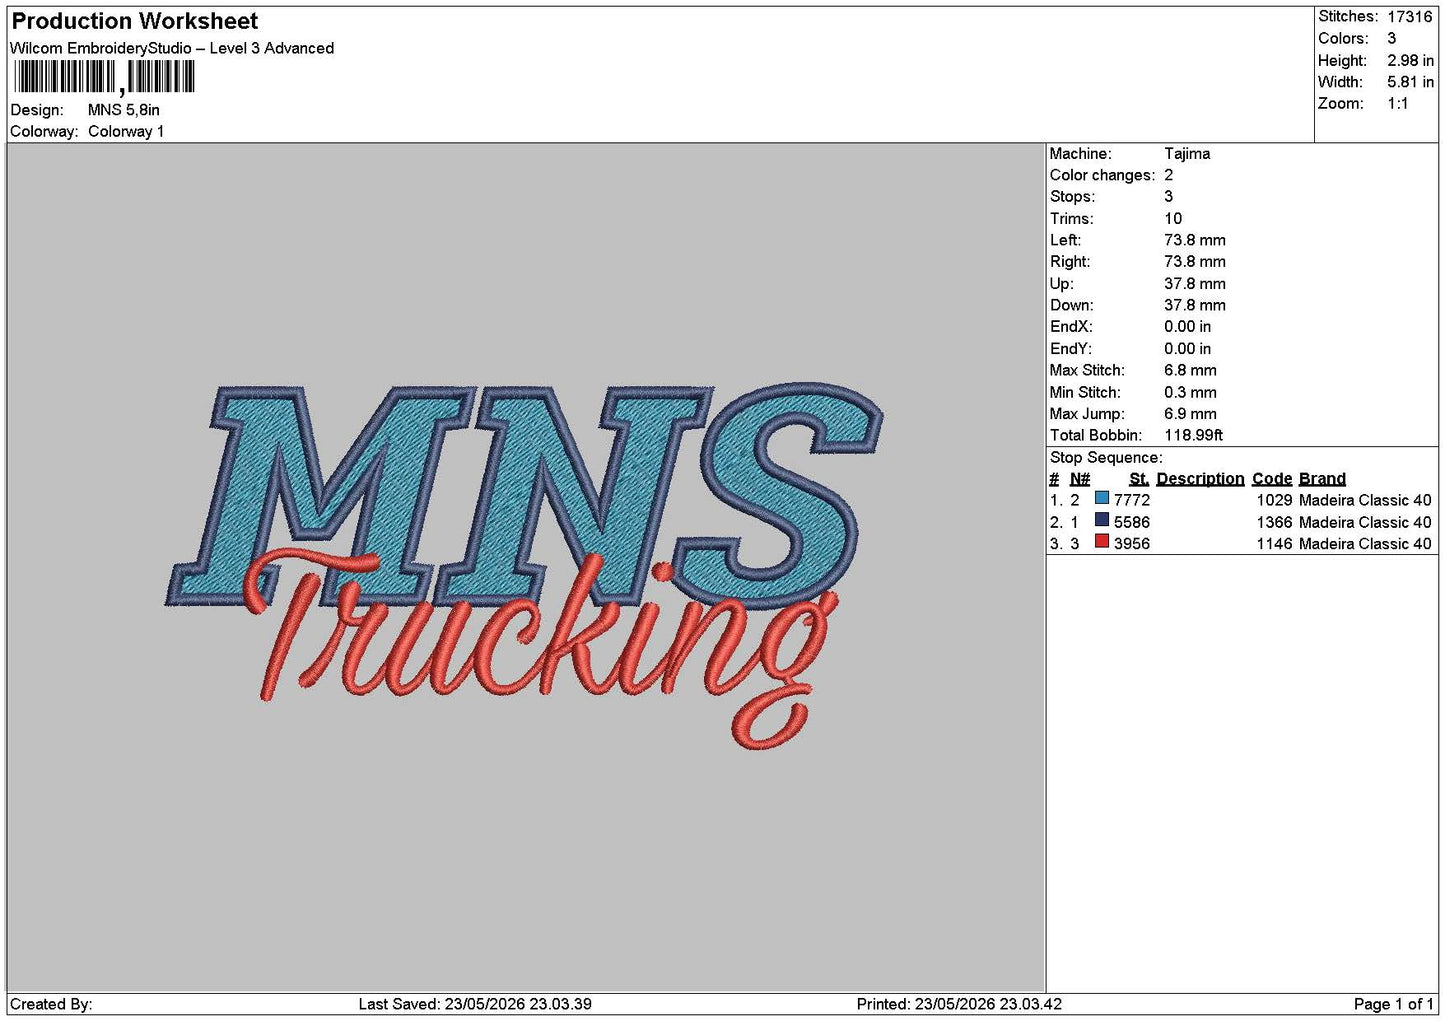Click the 'EndX:' label

[1071, 327]
